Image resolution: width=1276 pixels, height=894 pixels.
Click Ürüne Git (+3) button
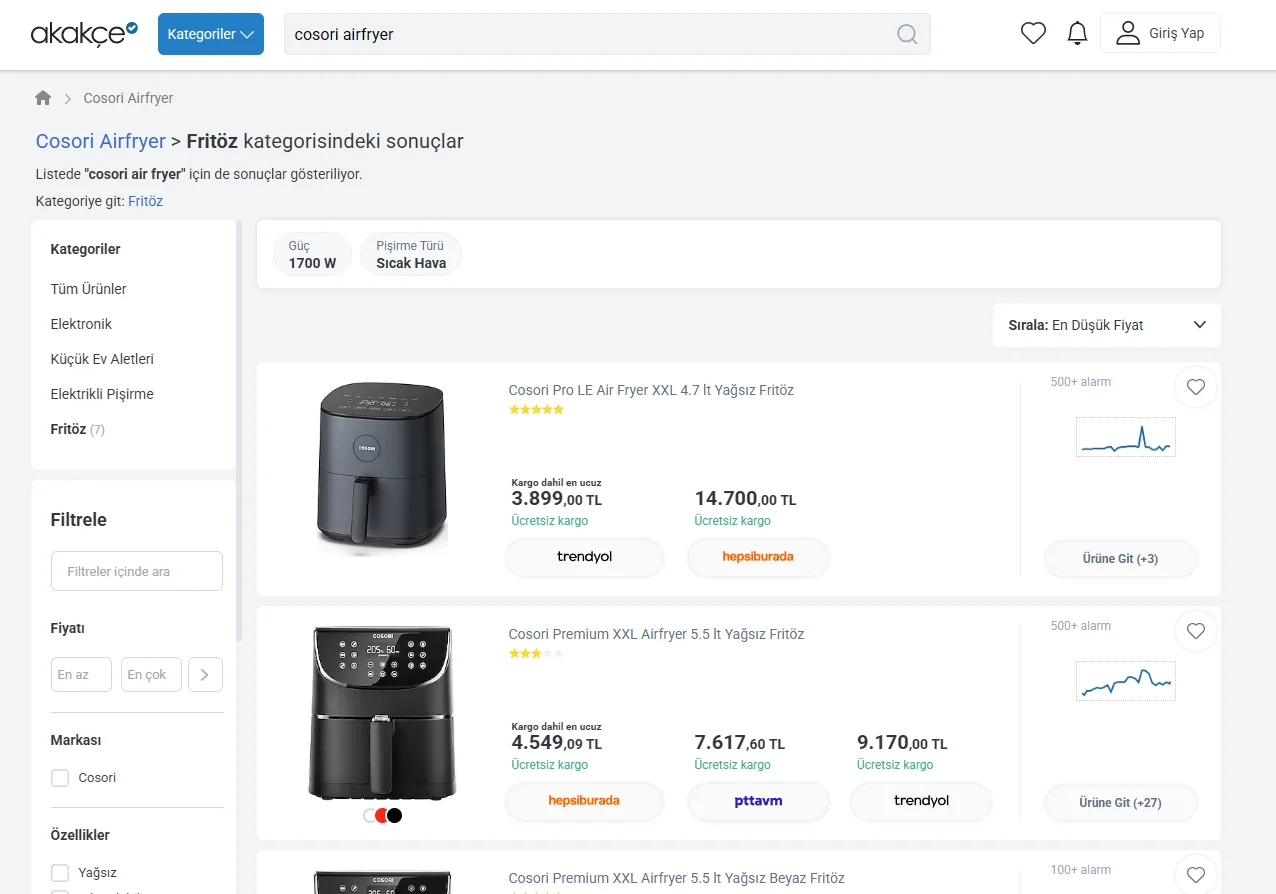pyautogui.click(x=1120, y=559)
